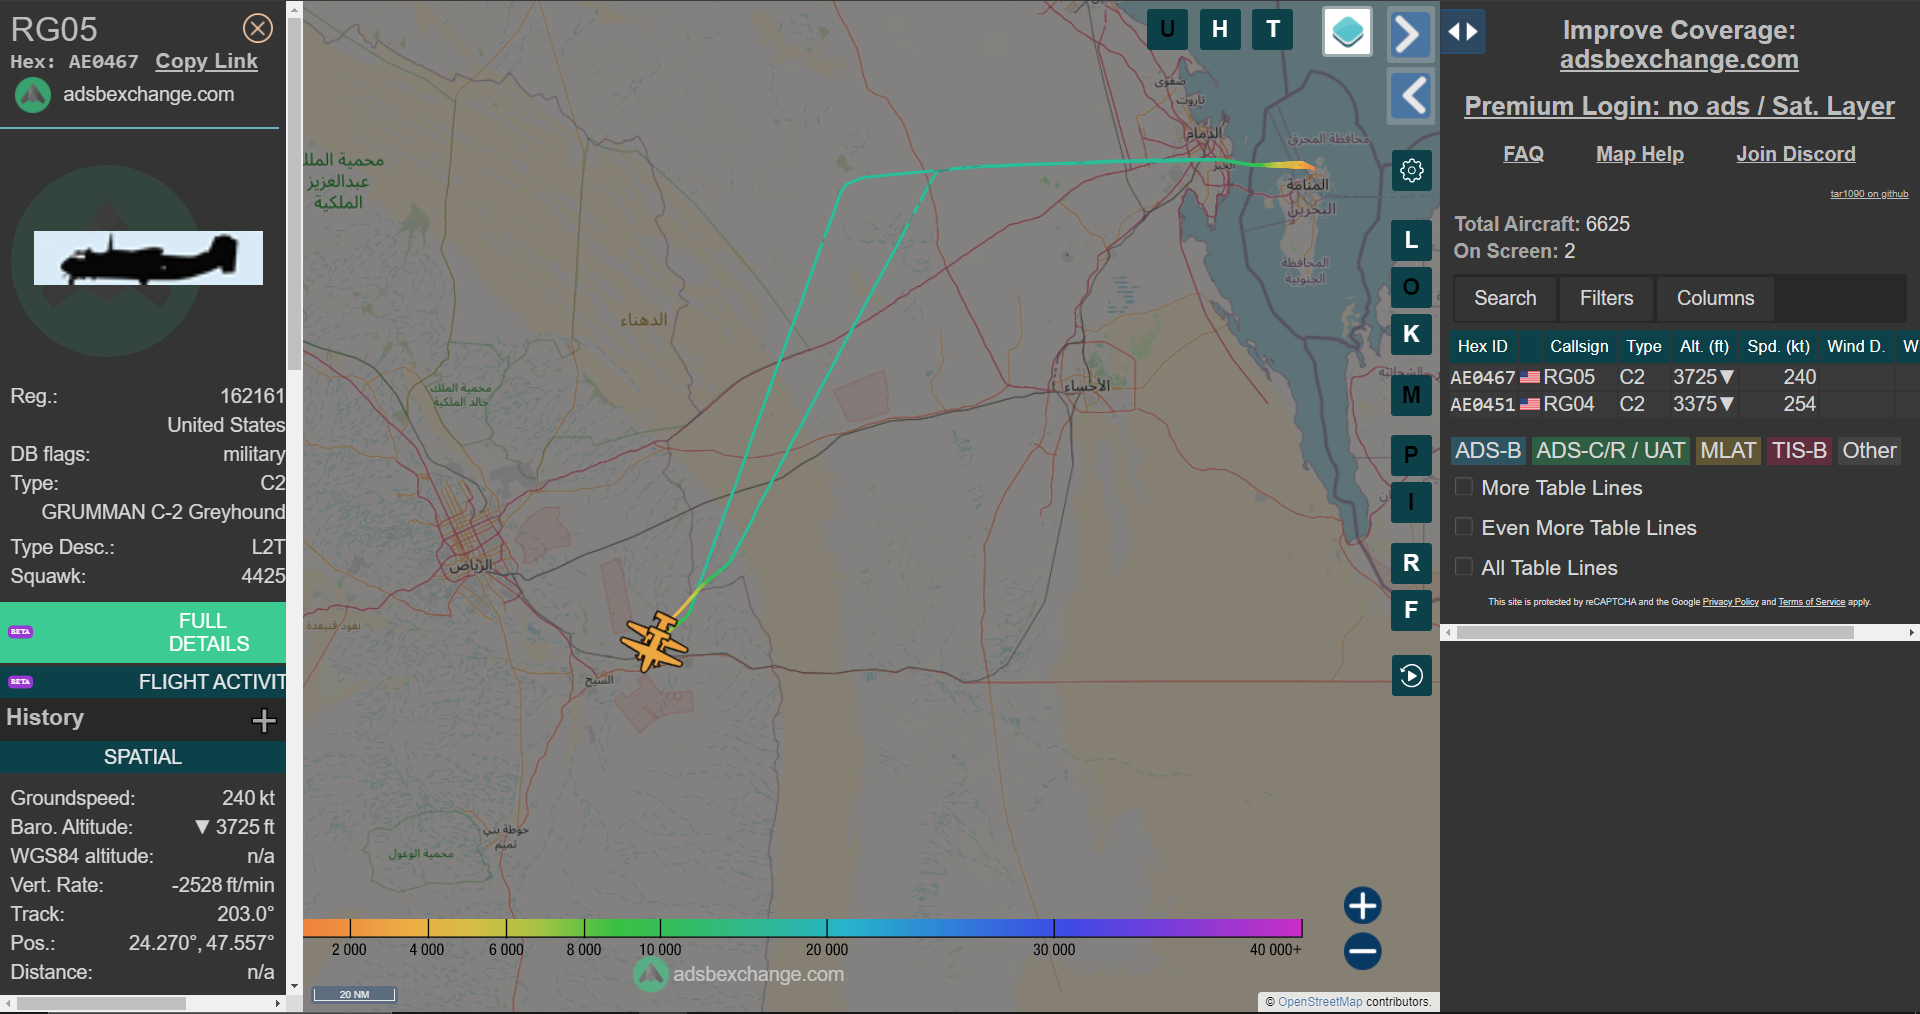Image resolution: width=1920 pixels, height=1014 pixels.
Task: Open the FAQ link
Action: 1523,154
